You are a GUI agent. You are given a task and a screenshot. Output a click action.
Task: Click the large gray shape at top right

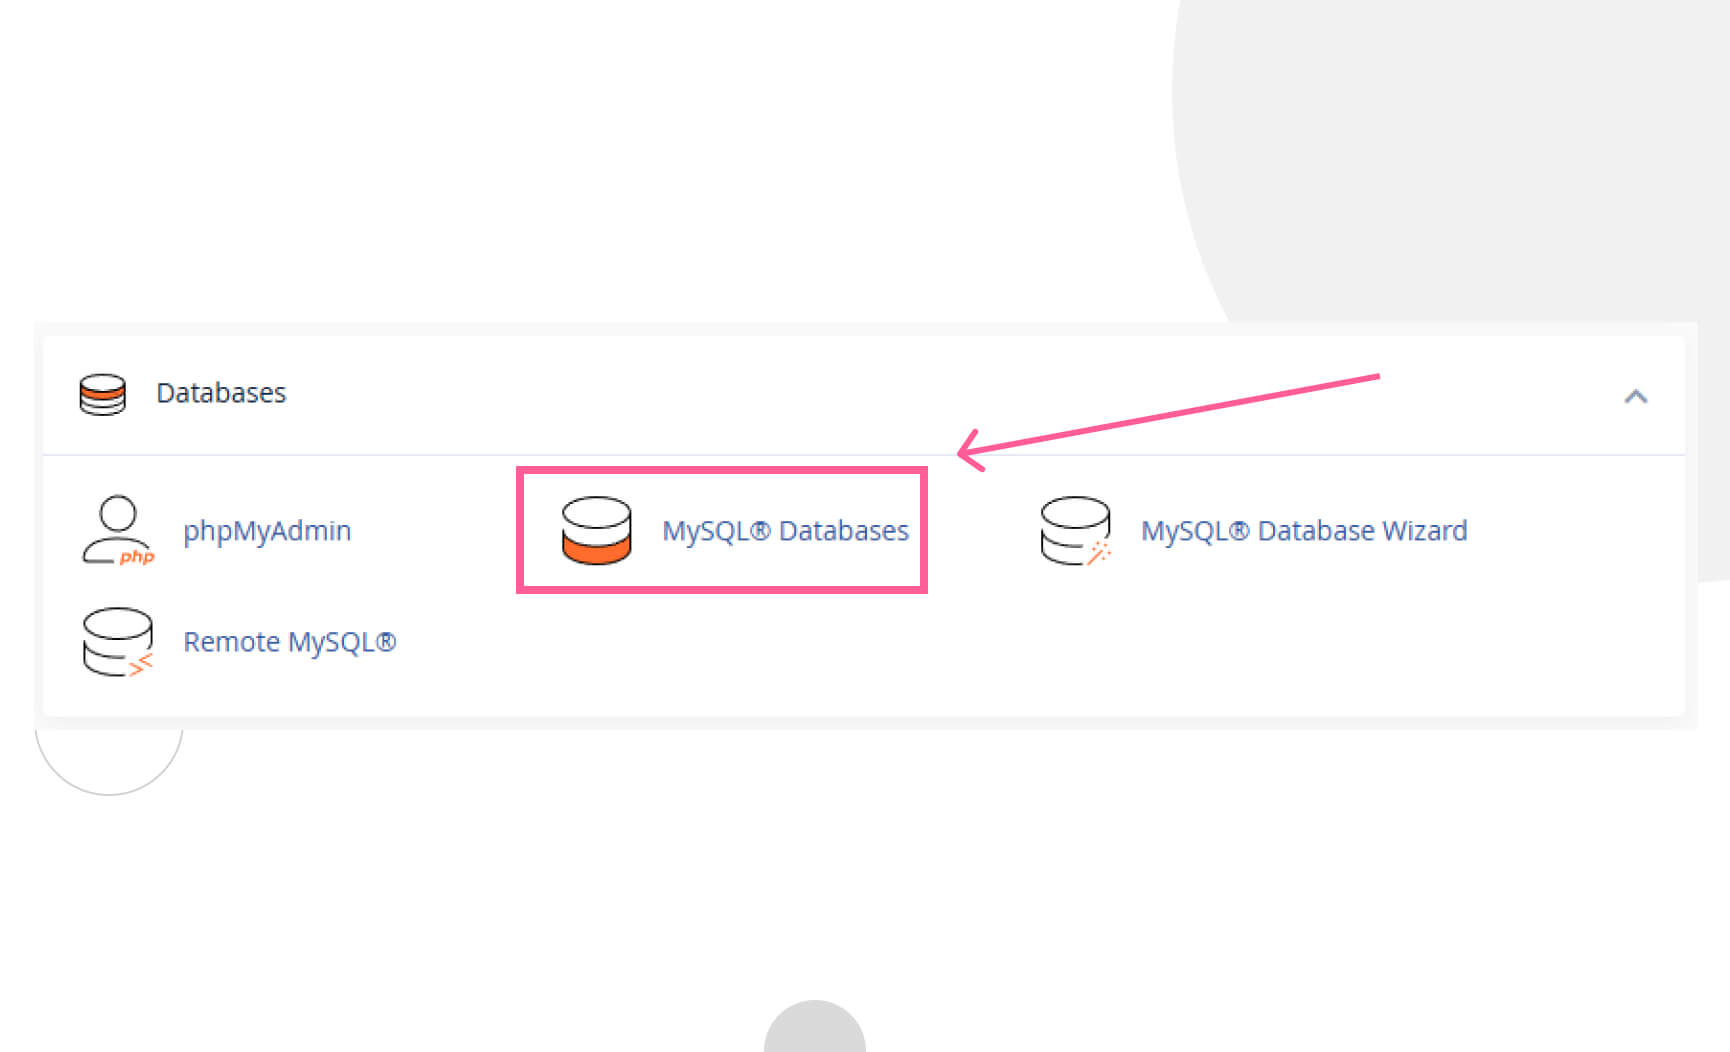click(1450, 150)
